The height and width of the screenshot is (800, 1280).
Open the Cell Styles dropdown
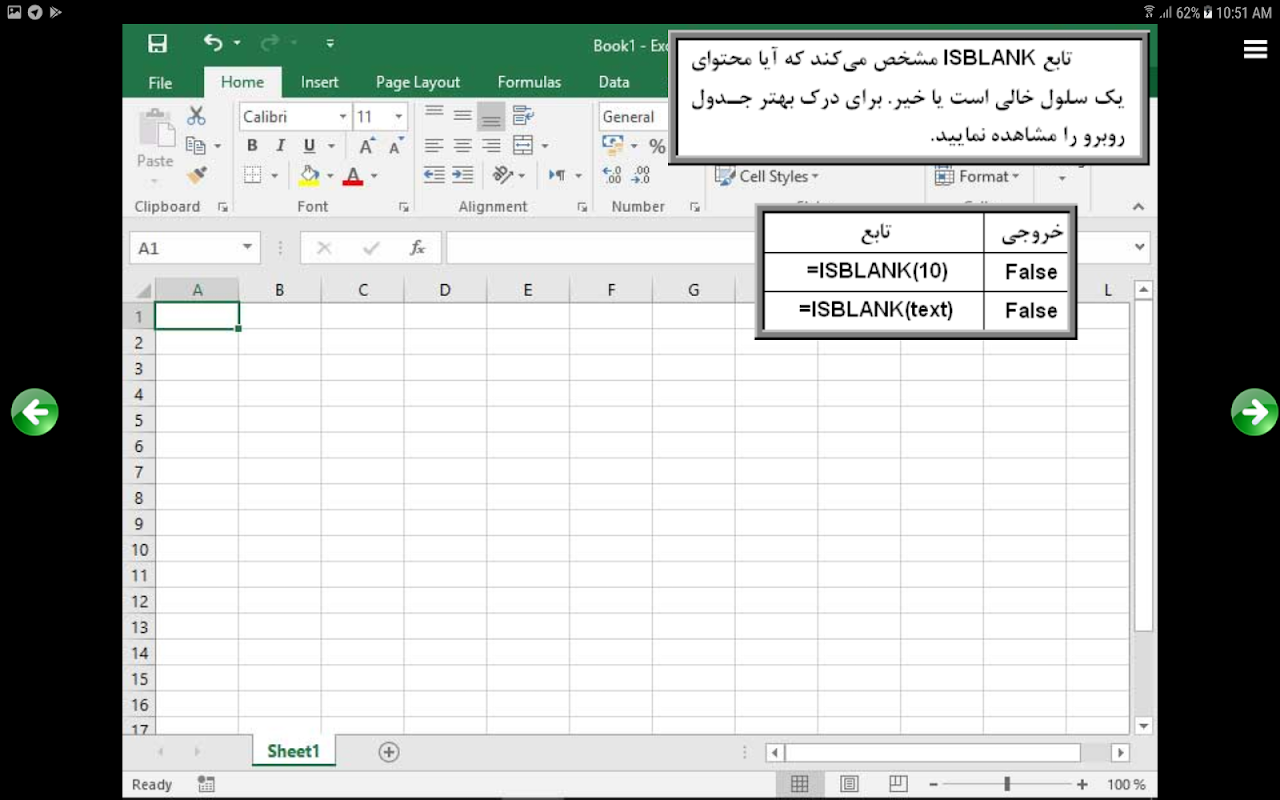(767, 177)
